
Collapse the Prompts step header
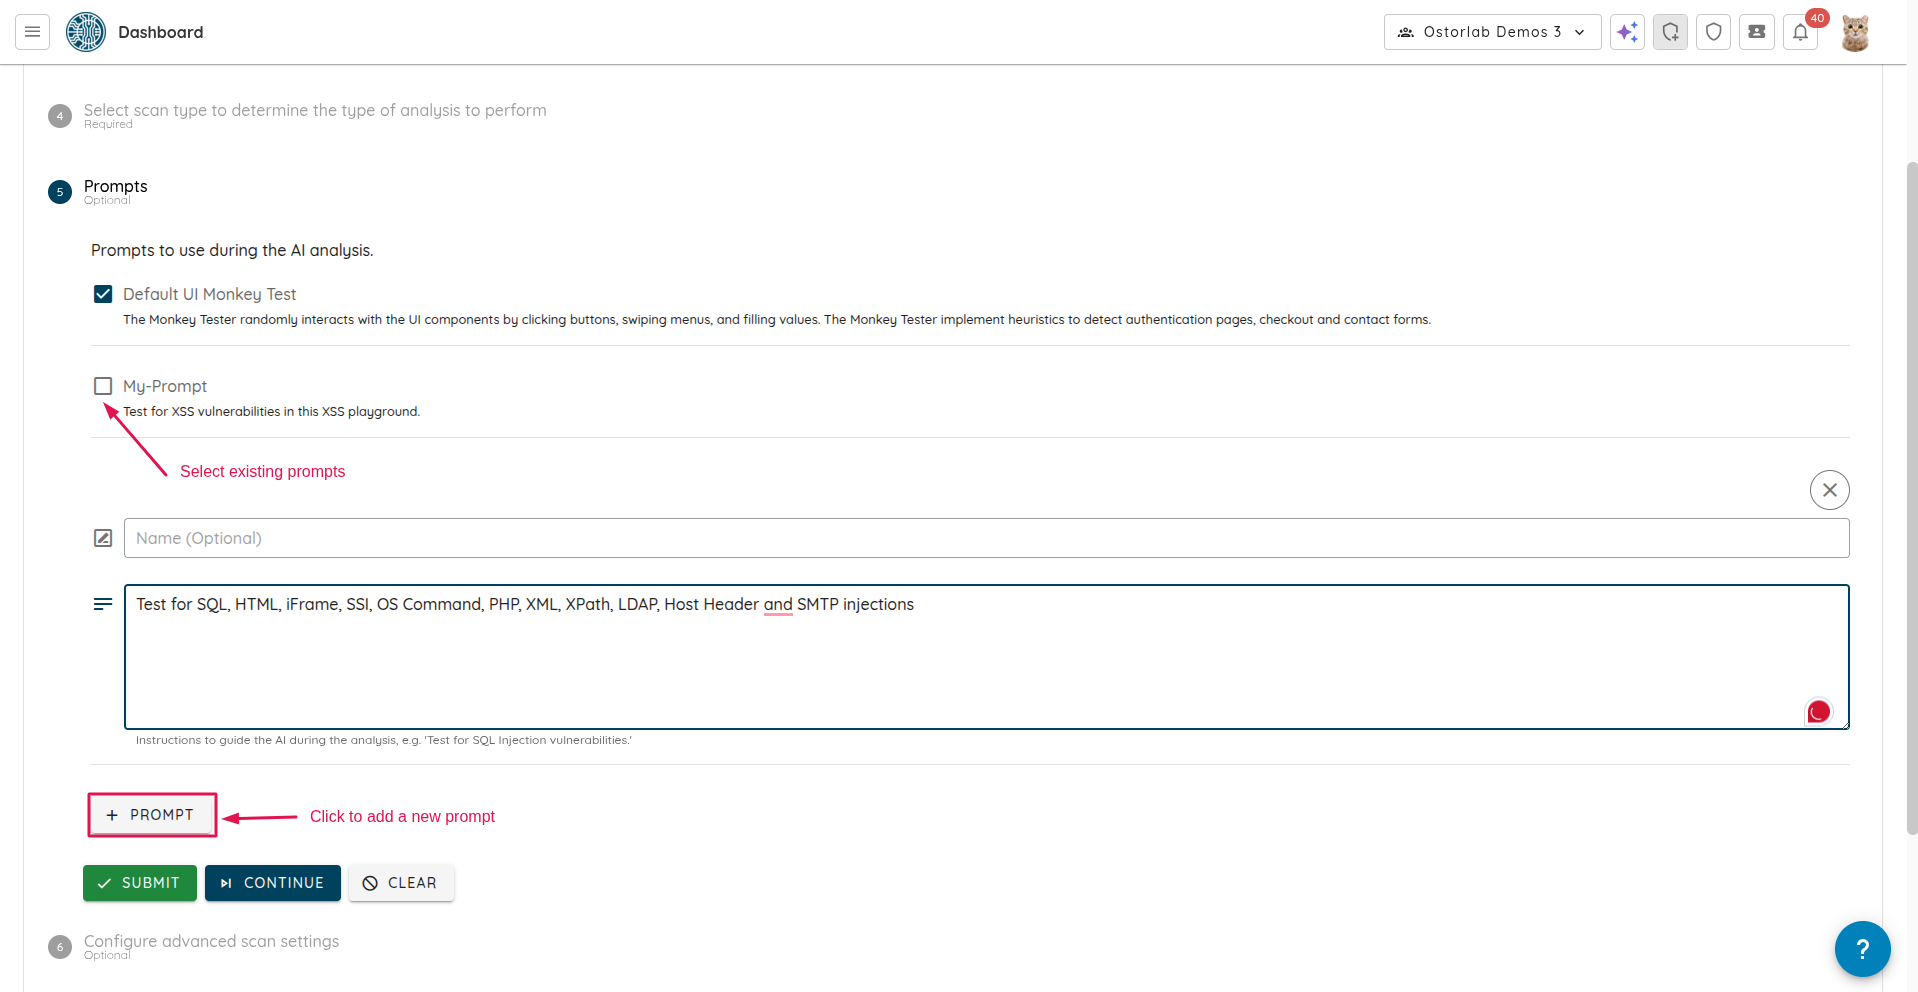[x=115, y=187]
